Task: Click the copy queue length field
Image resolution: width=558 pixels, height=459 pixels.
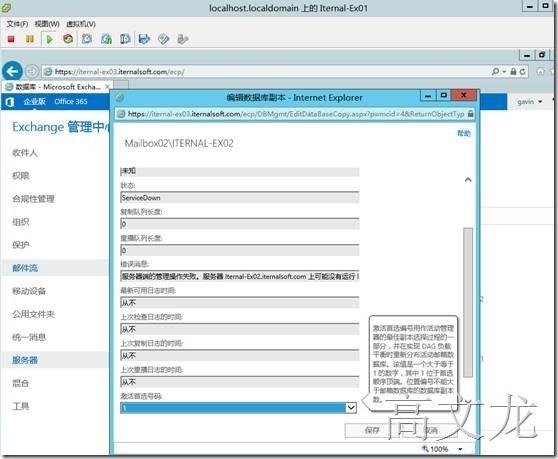Action: coord(239,224)
